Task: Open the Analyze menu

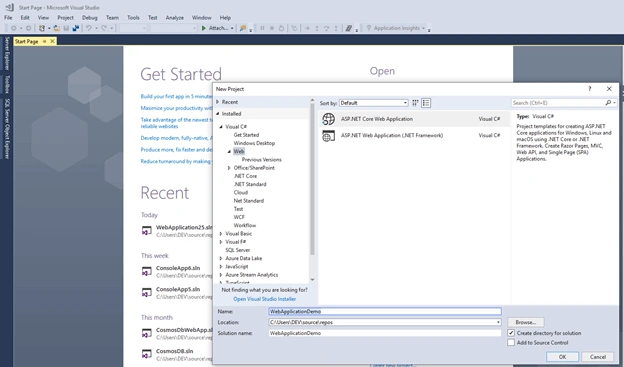Action: point(175,18)
